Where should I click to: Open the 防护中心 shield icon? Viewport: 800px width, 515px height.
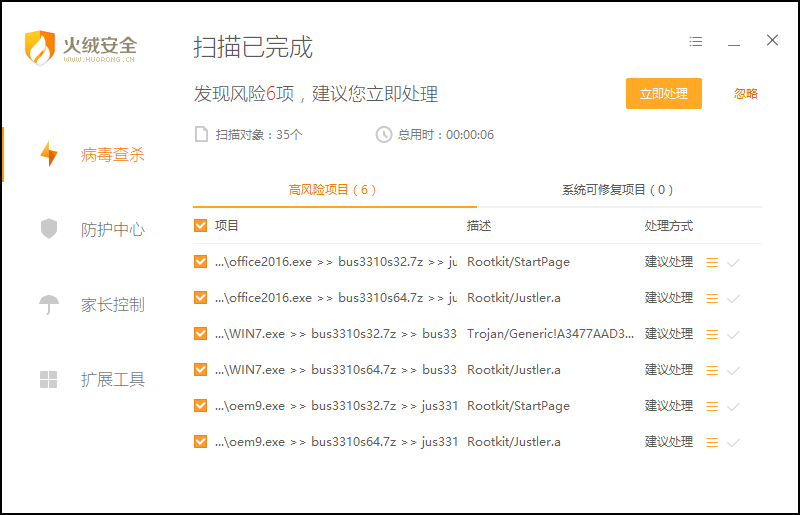pos(48,229)
